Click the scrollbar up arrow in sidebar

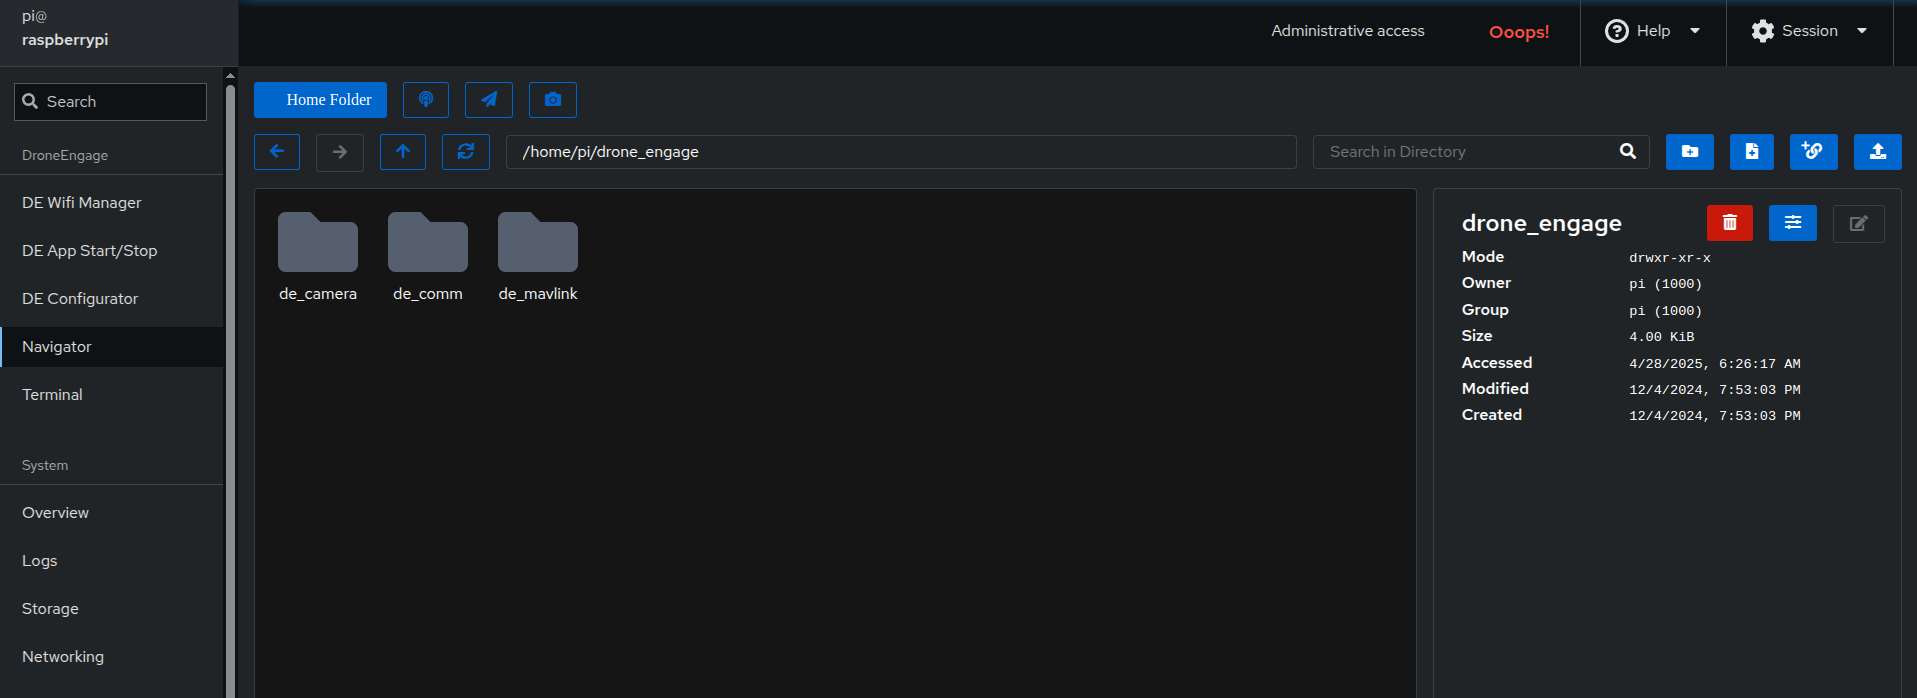(230, 75)
